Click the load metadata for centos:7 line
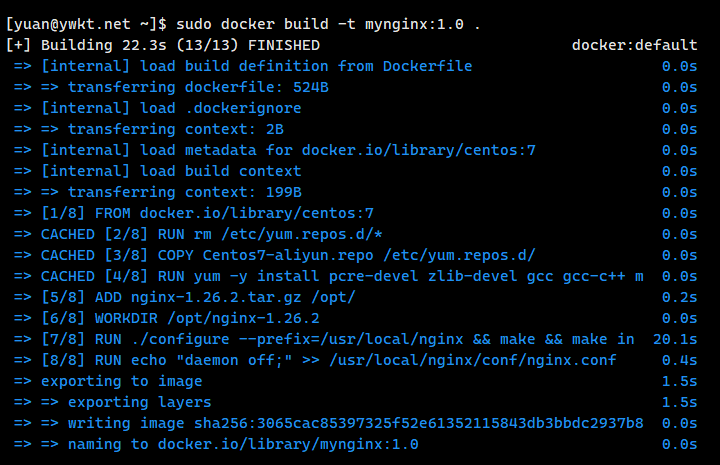This screenshot has height=465, width=720. tap(288, 150)
